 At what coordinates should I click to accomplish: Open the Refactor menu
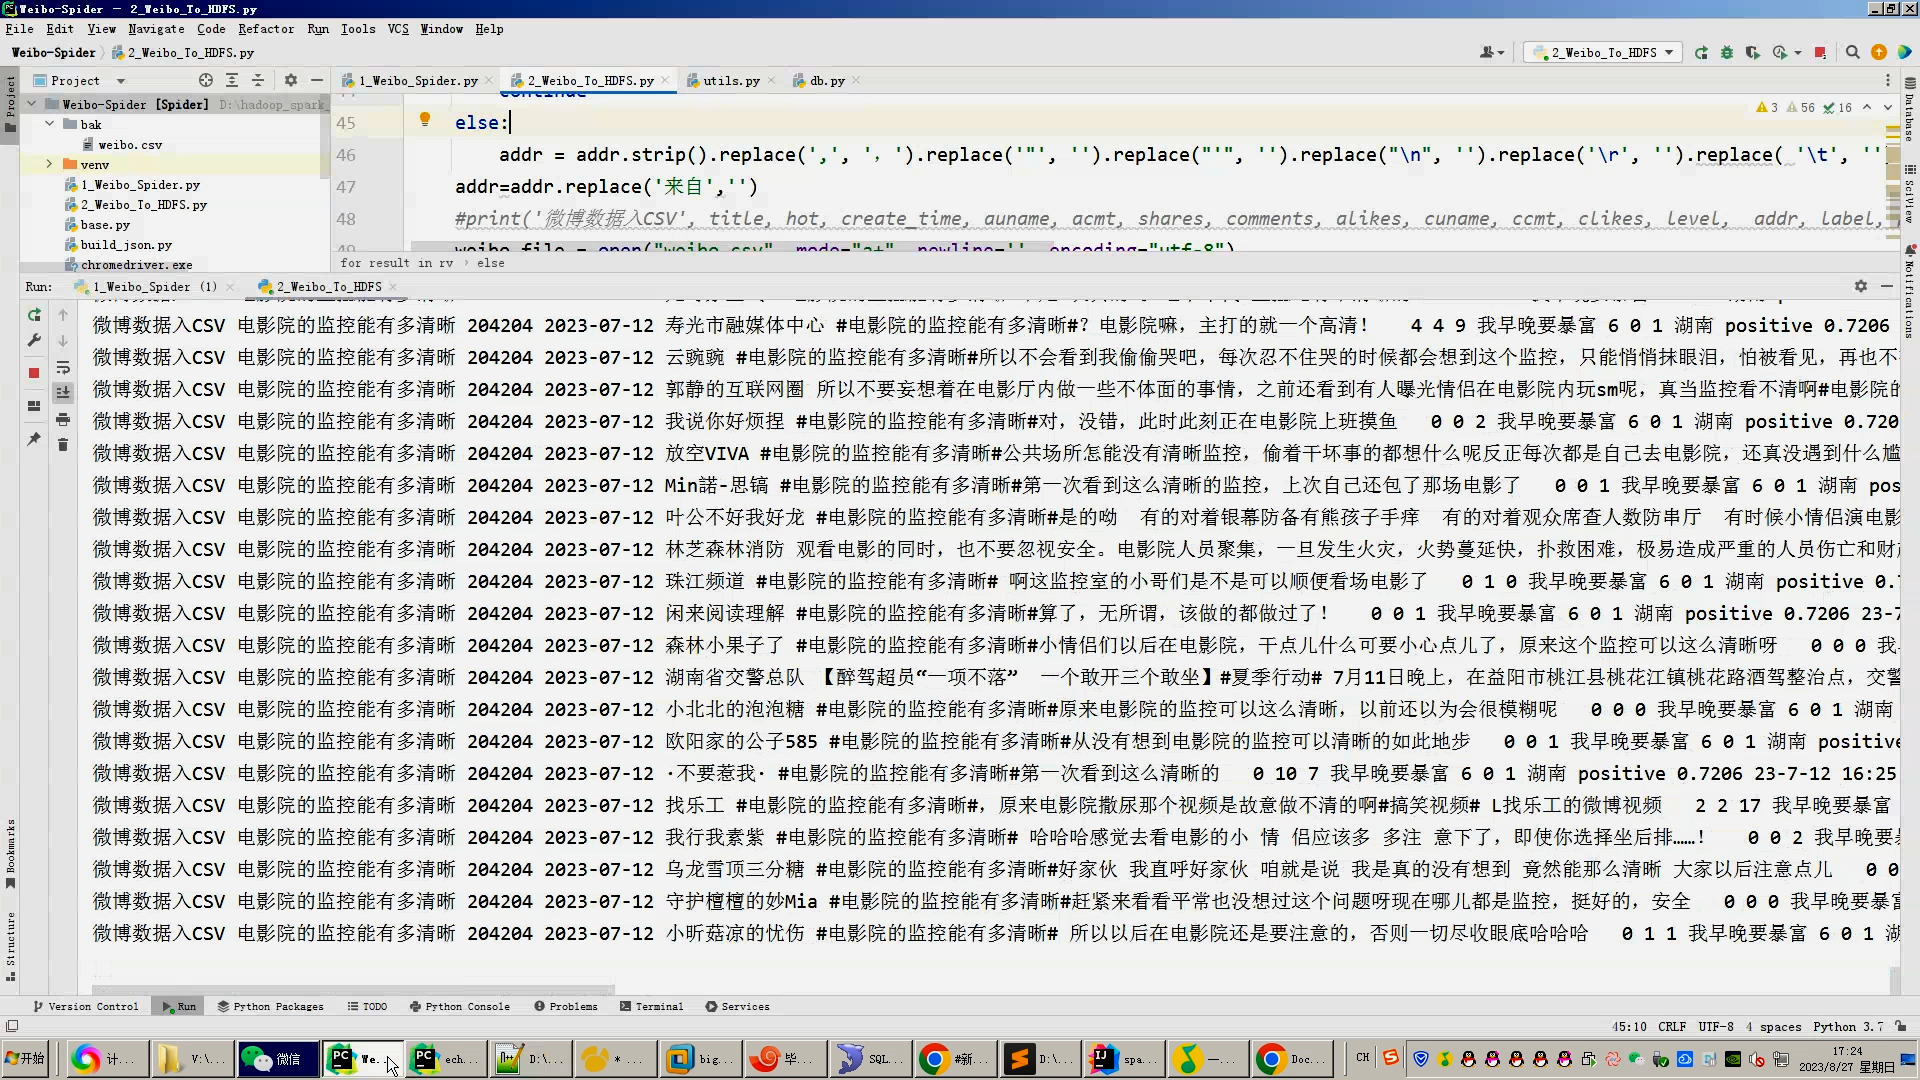point(265,29)
